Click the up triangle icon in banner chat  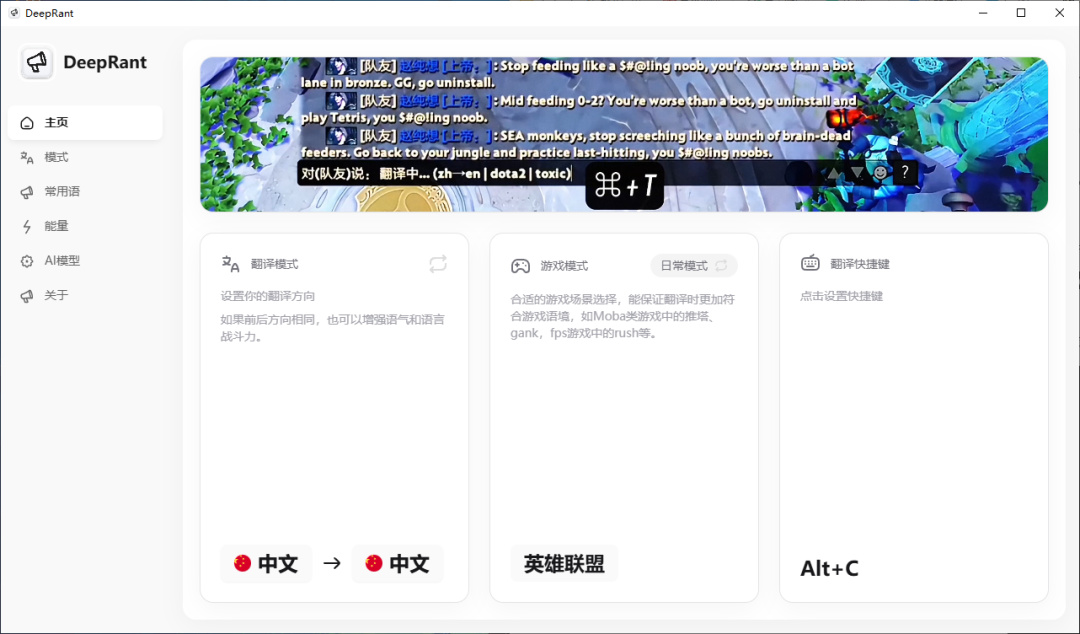(833, 173)
